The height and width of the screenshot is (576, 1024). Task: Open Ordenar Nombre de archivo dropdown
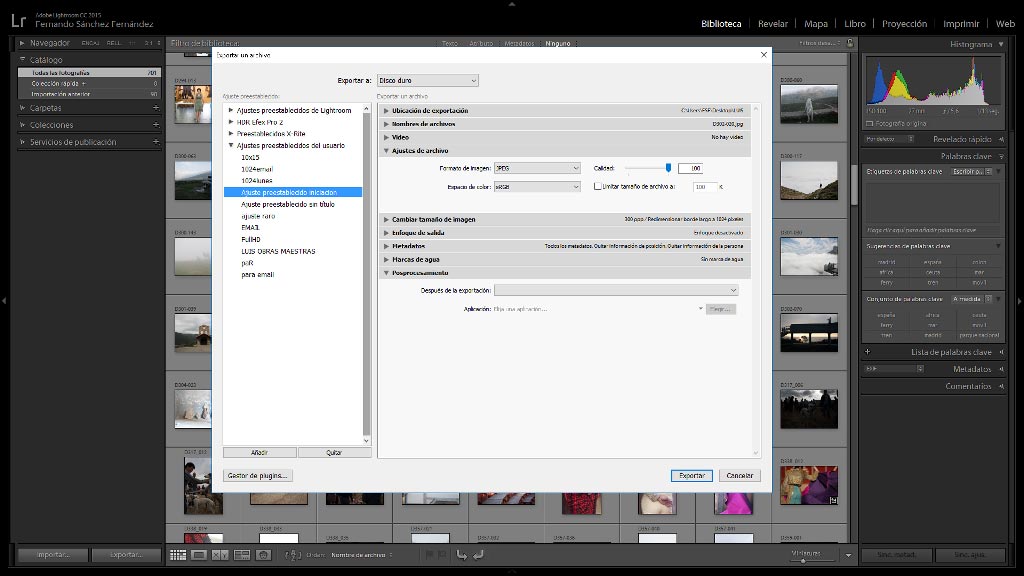click(361, 555)
